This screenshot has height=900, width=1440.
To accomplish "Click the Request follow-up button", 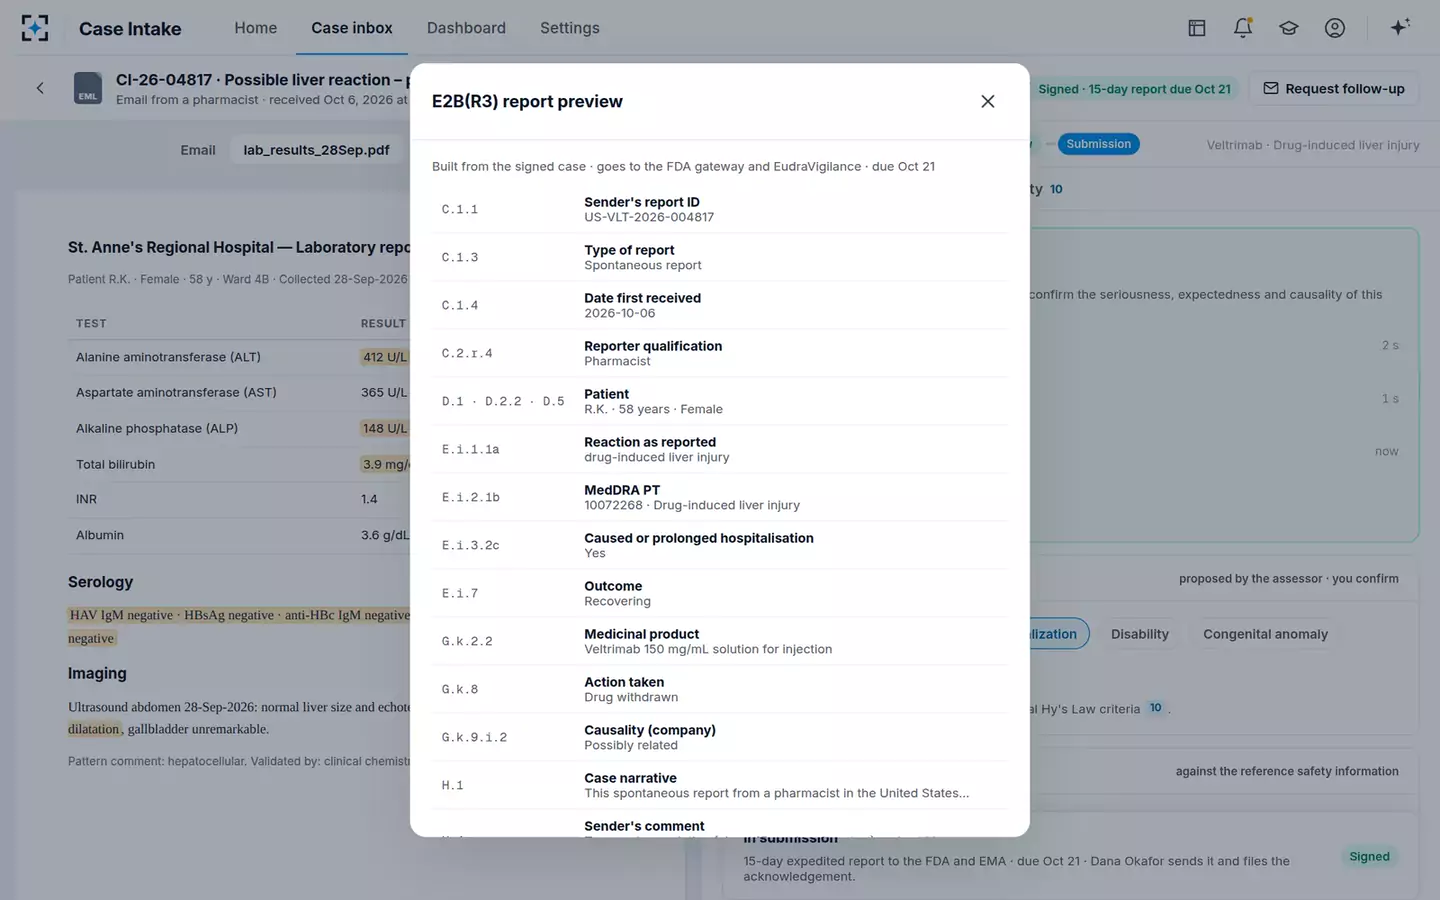I will [1334, 89].
